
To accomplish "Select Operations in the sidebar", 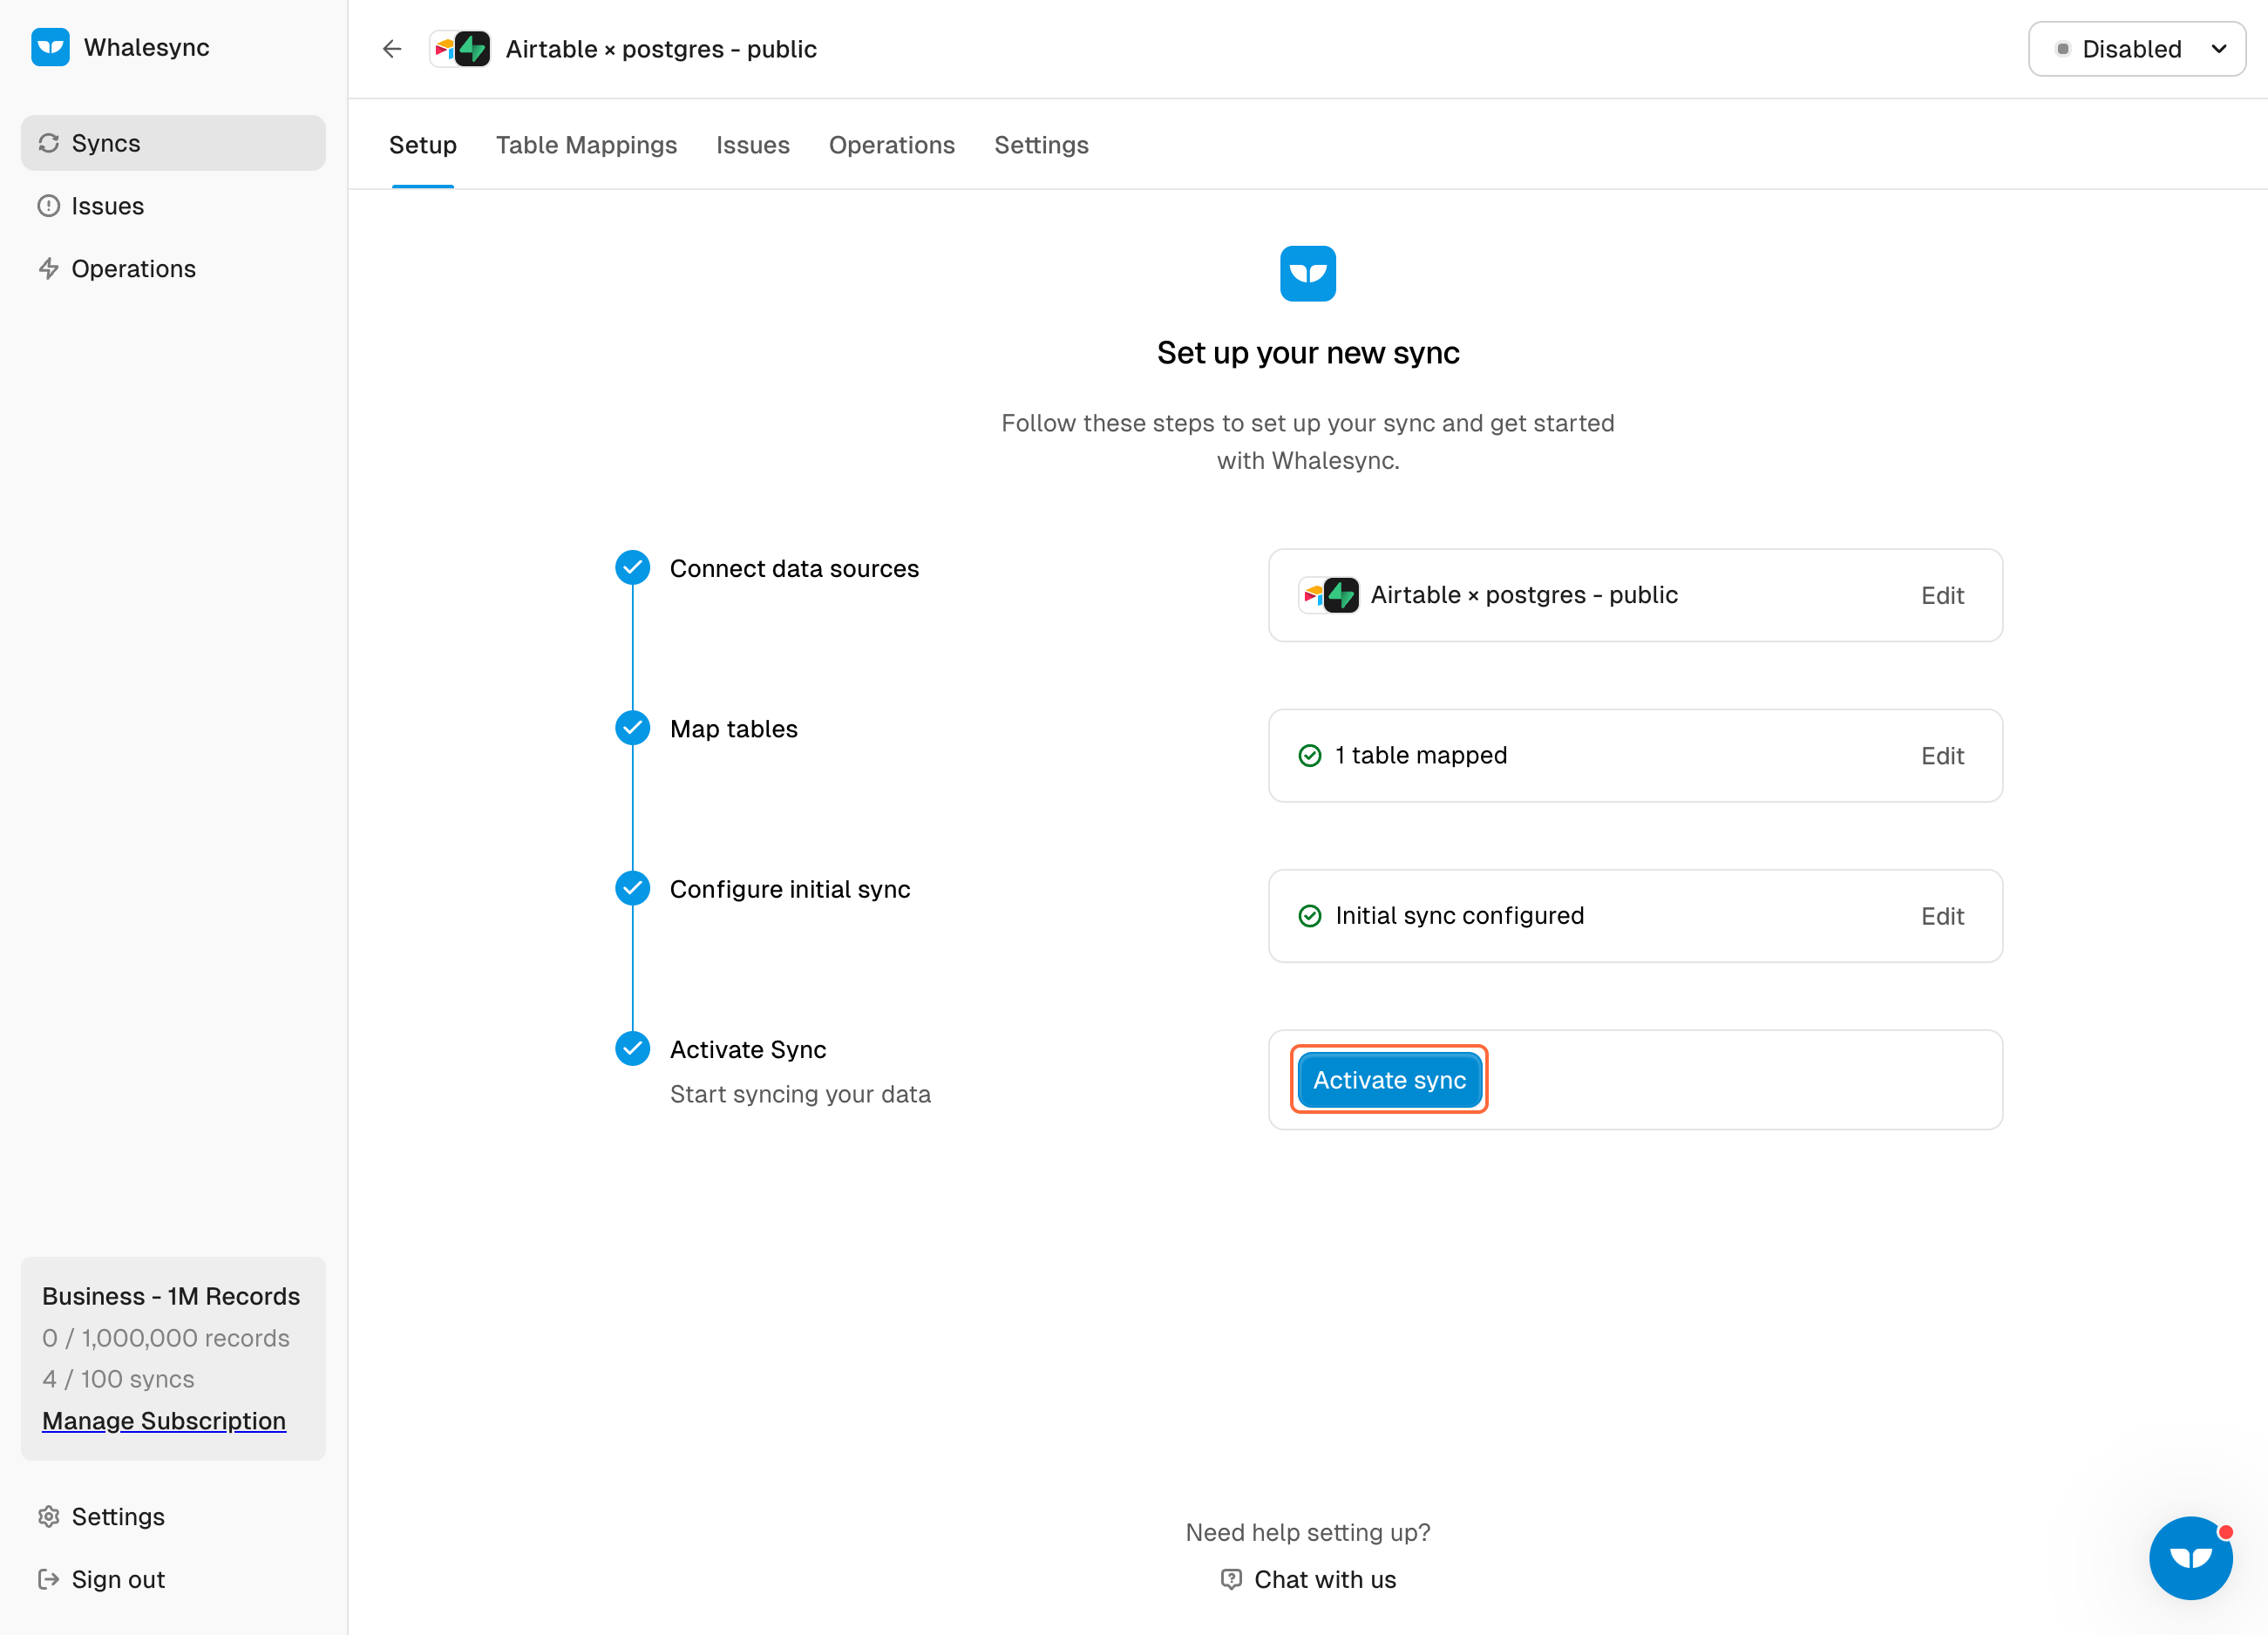I will pos(173,269).
